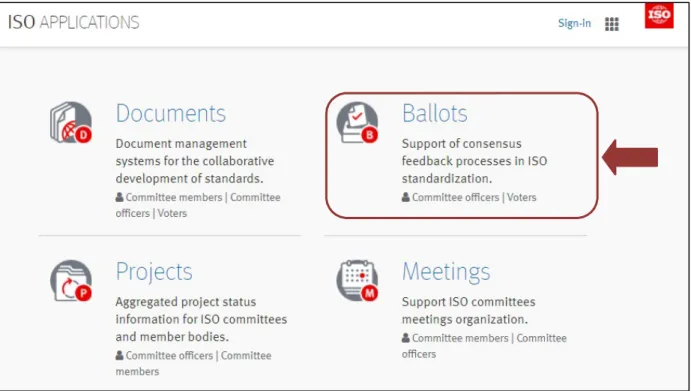This screenshot has height=391, width=691.
Task: Click the Projects description about aggregated status
Action: (201, 319)
